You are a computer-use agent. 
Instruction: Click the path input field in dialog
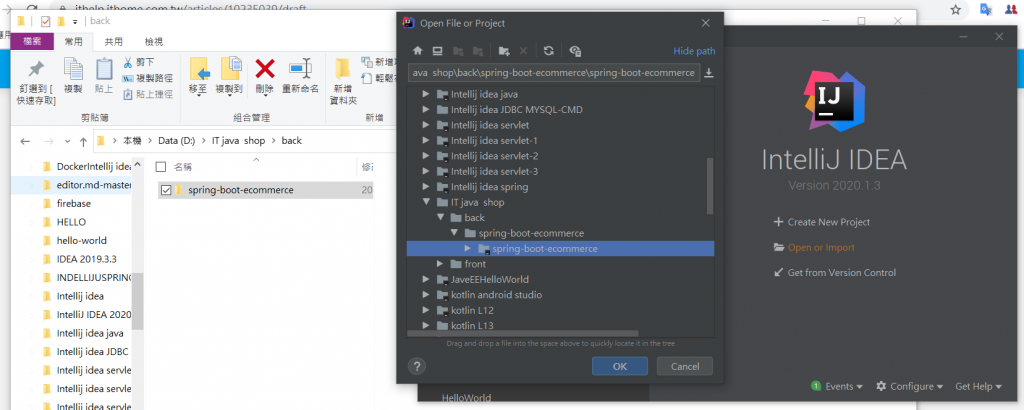coord(553,72)
